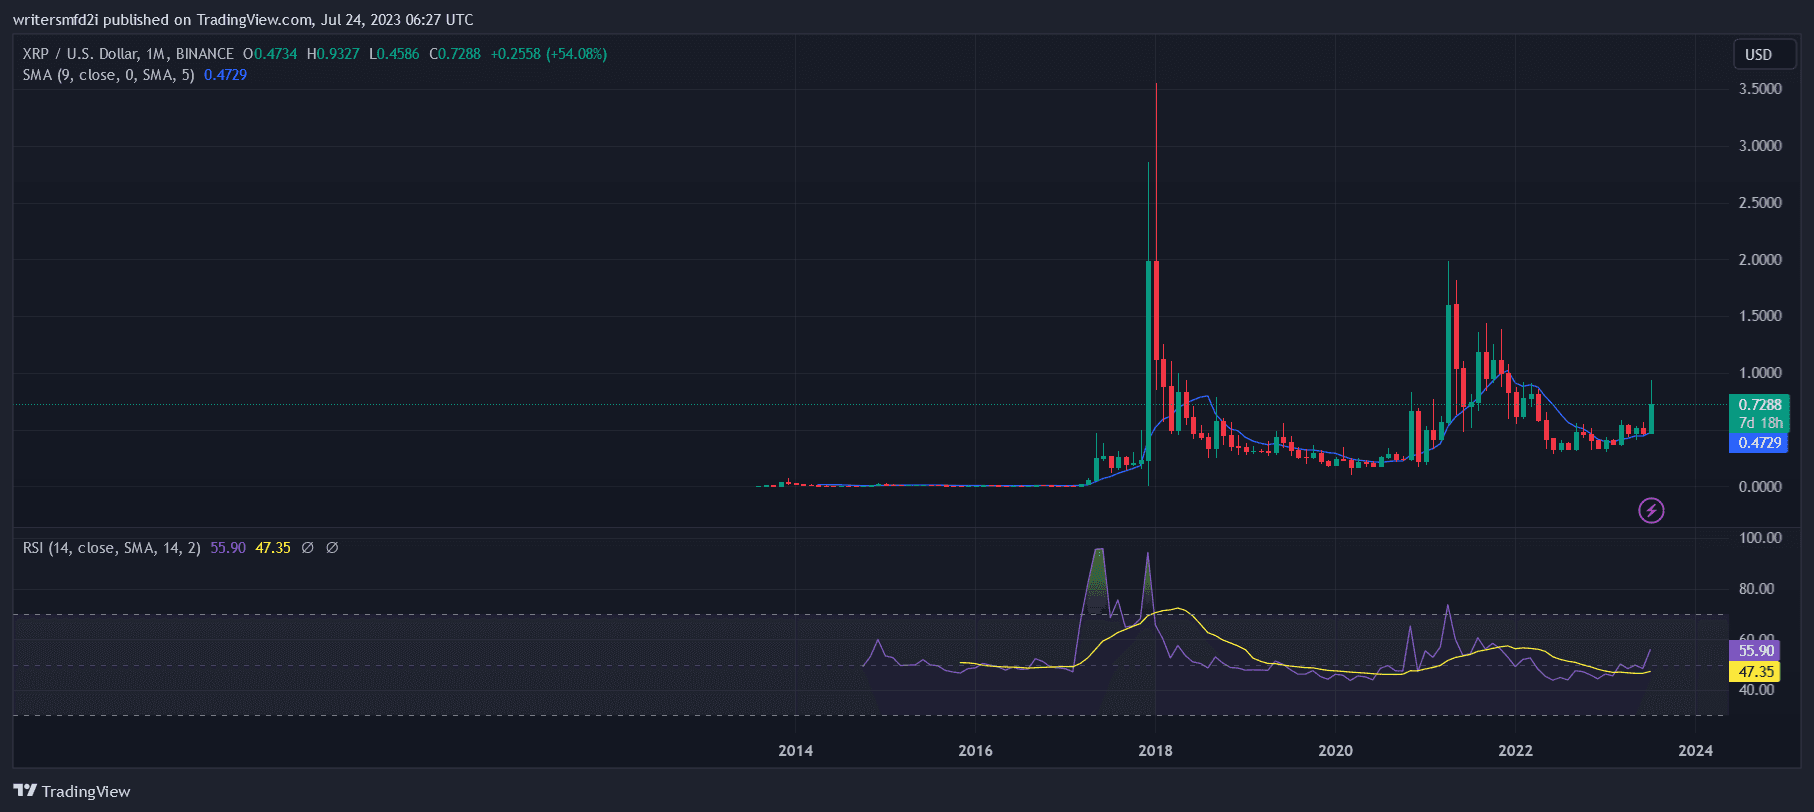This screenshot has width=1814, height=812.
Task: Click the green 0.7288 current price label
Action: [1759, 405]
